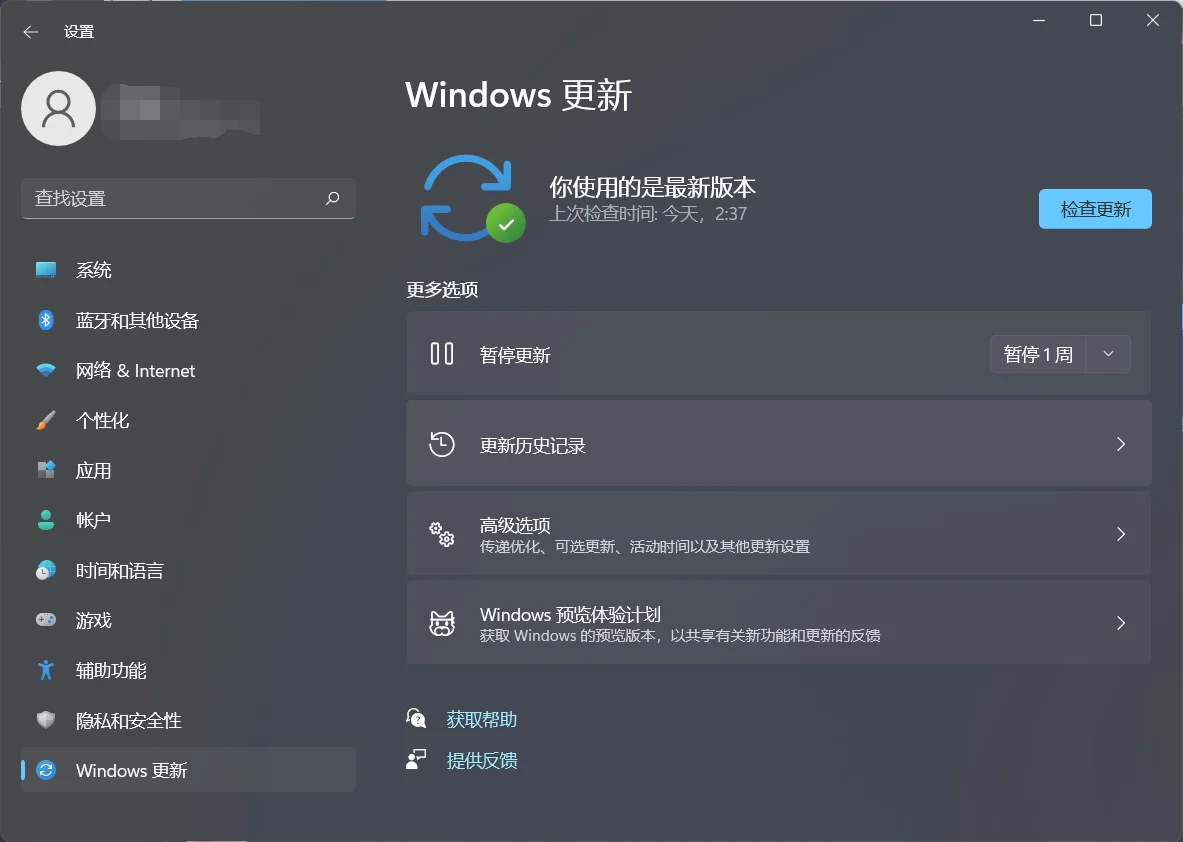Expand the Windows 预览体验计划 chevron
The image size is (1183, 842).
click(x=1120, y=623)
